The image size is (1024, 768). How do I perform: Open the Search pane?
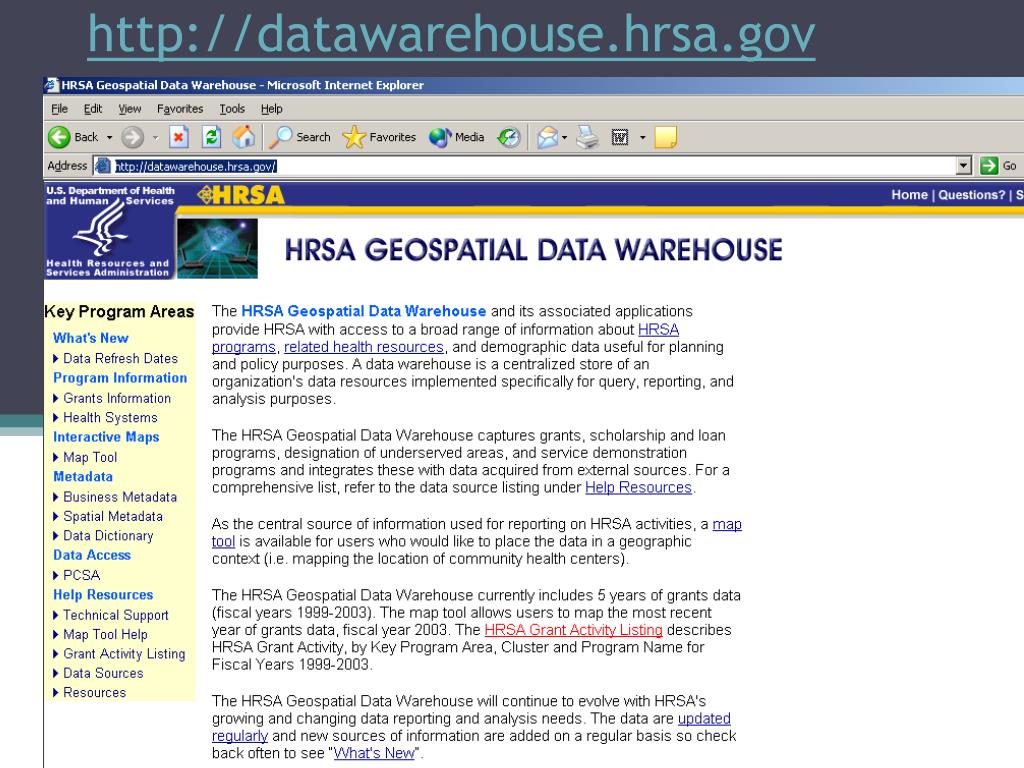[x=300, y=137]
